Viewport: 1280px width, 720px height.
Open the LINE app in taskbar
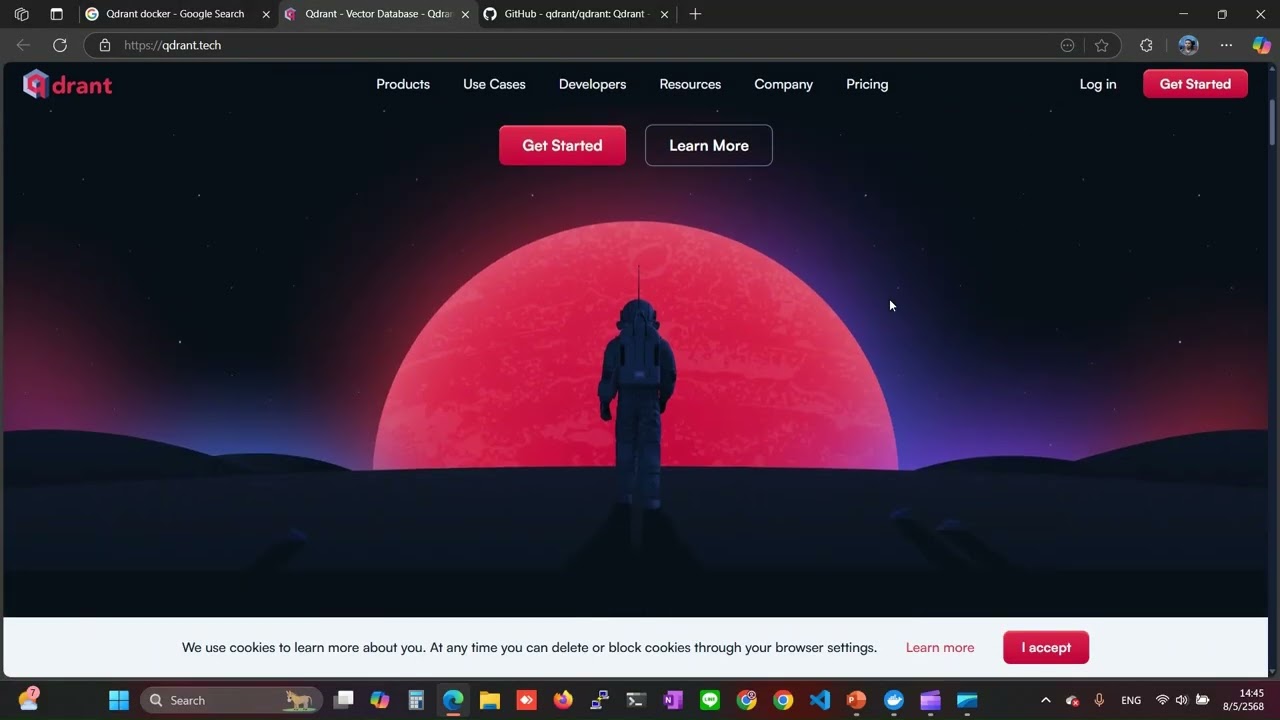click(x=710, y=700)
